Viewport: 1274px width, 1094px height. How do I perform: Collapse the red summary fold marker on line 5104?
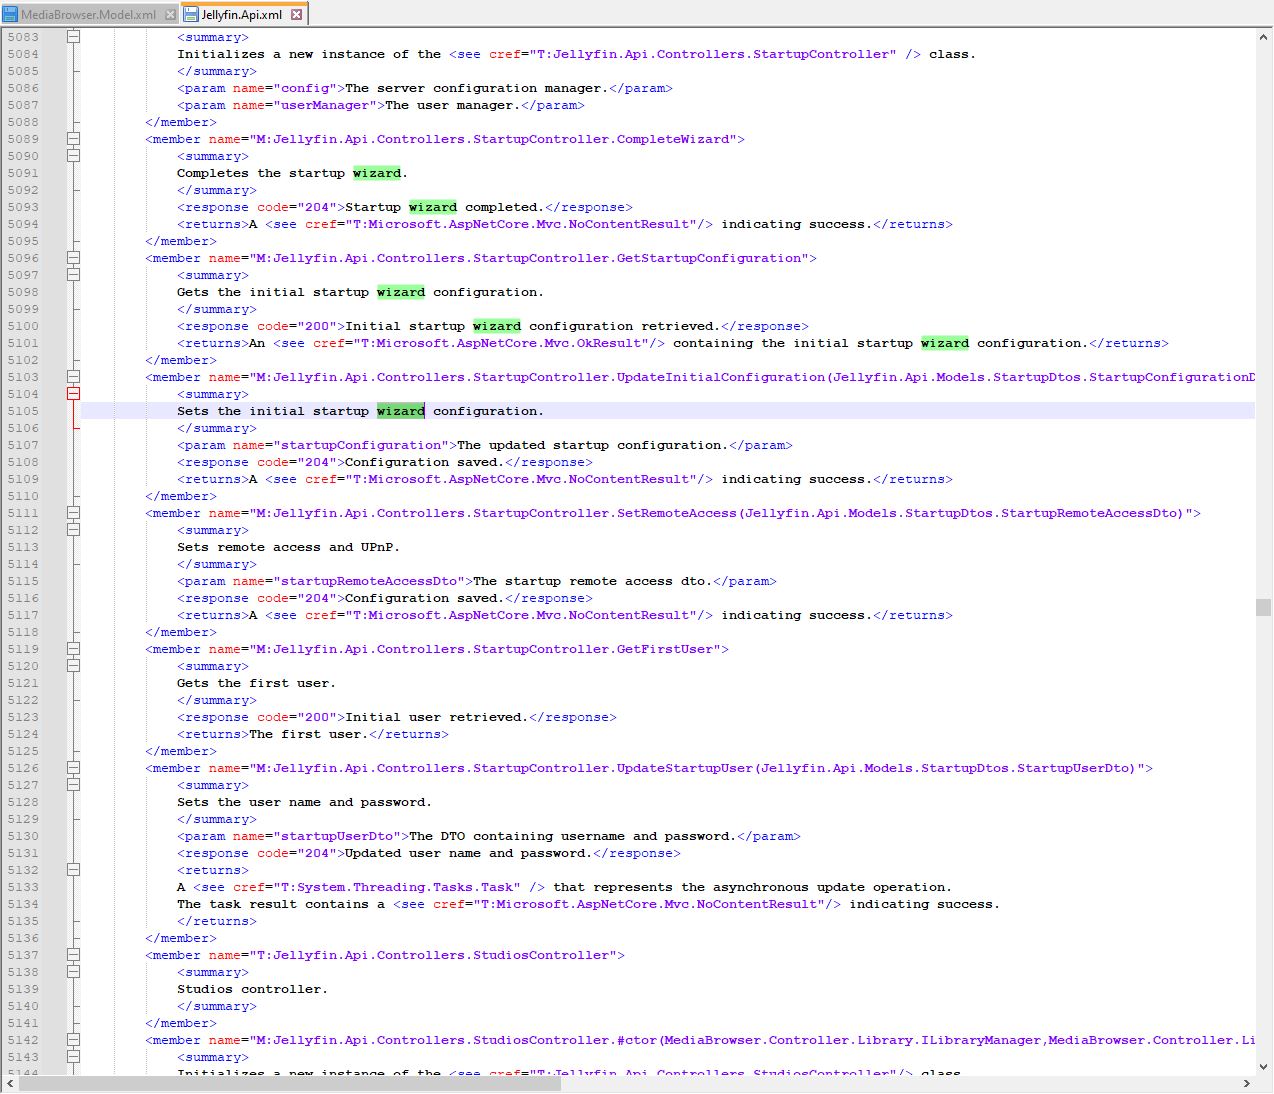[73, 394]
